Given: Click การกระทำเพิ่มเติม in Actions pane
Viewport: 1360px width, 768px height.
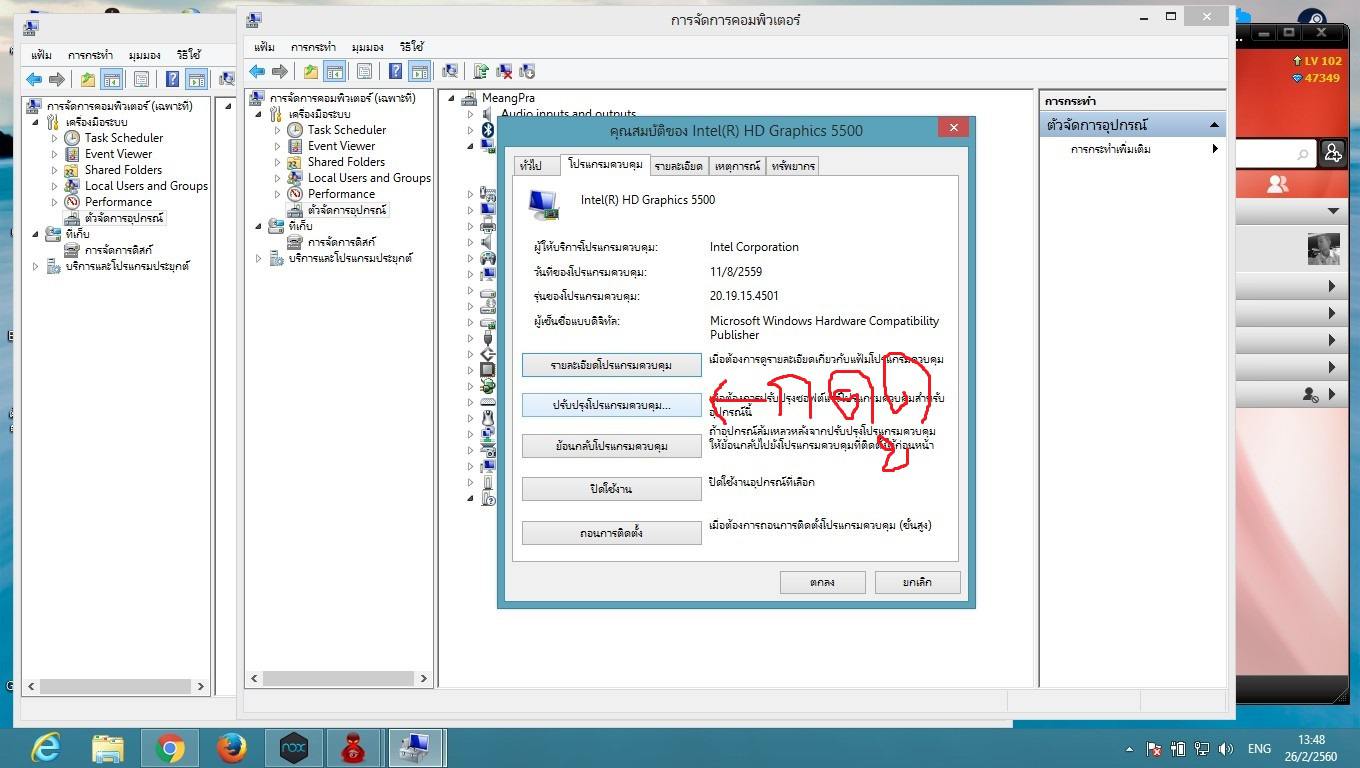Looking at the screenshot, I should click(1110, 149).
